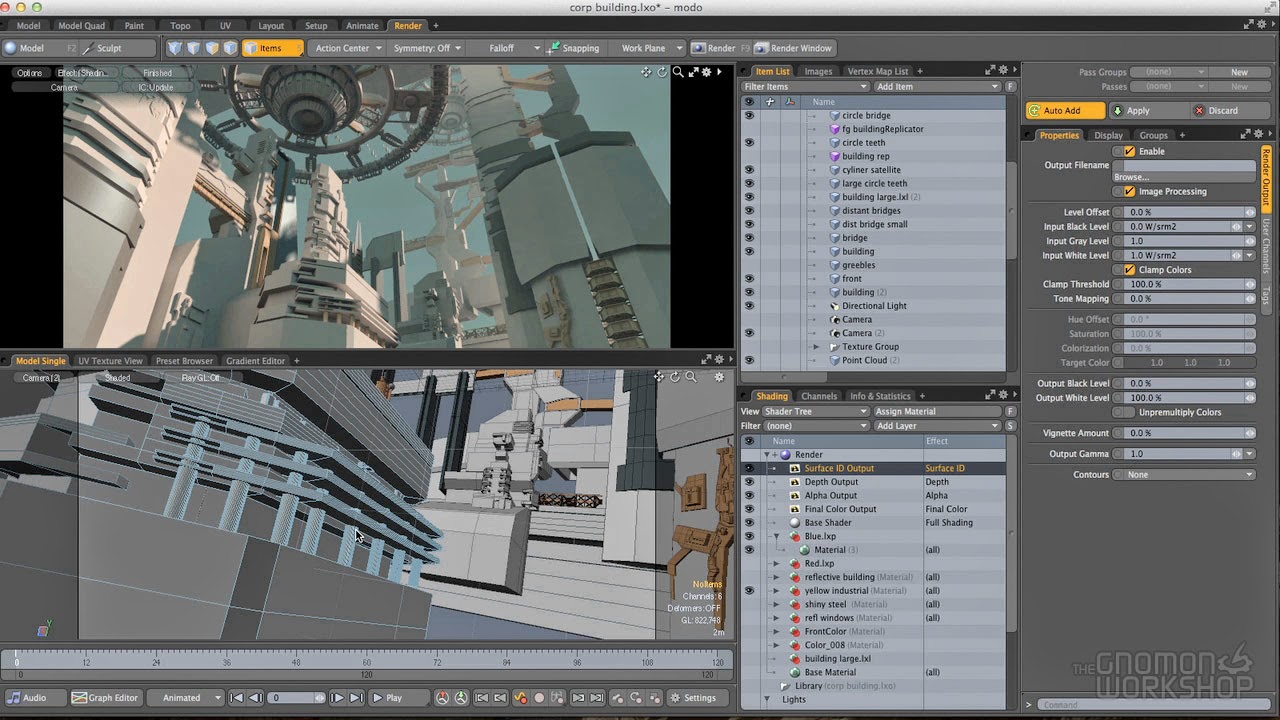Click the Audio speaker icon bottom left

pyautogui.click(x=16, y=697)
